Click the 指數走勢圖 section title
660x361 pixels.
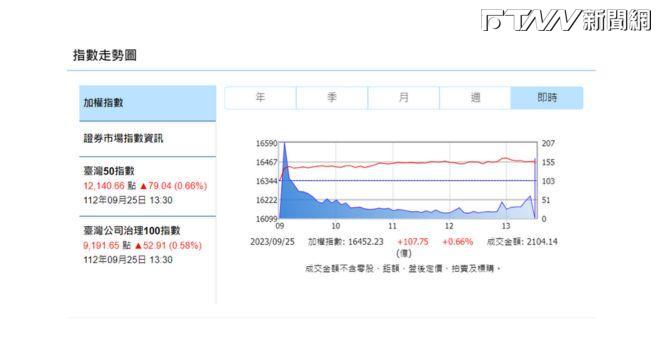105,55
